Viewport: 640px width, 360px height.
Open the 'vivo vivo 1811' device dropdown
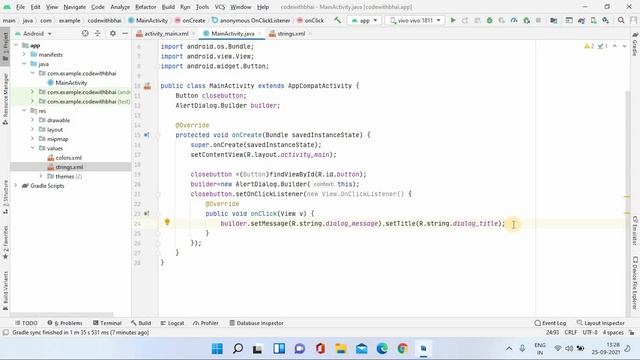(x=415, y=20)
